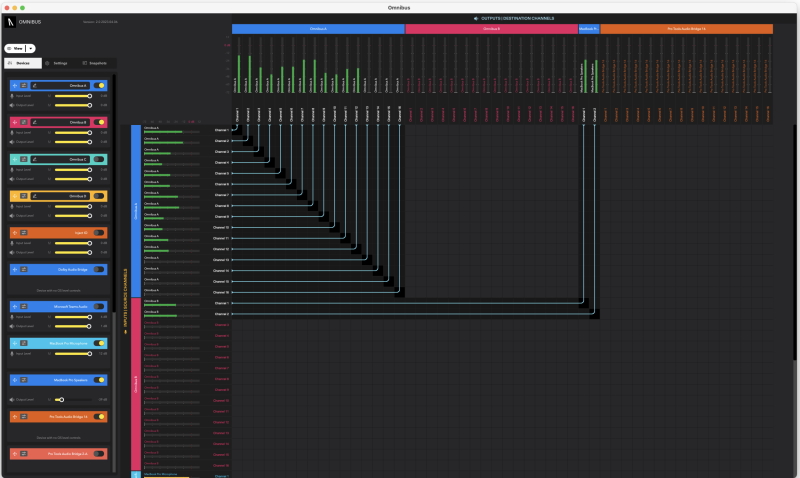Collapse the Omnibus A inputs source group
Viewport: 800px width, 478px height.
pos(136,211)
